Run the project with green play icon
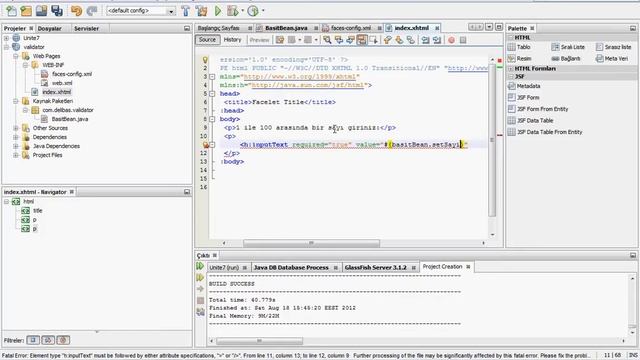This screenshot has width=640, height=360. tap(218, 11)
